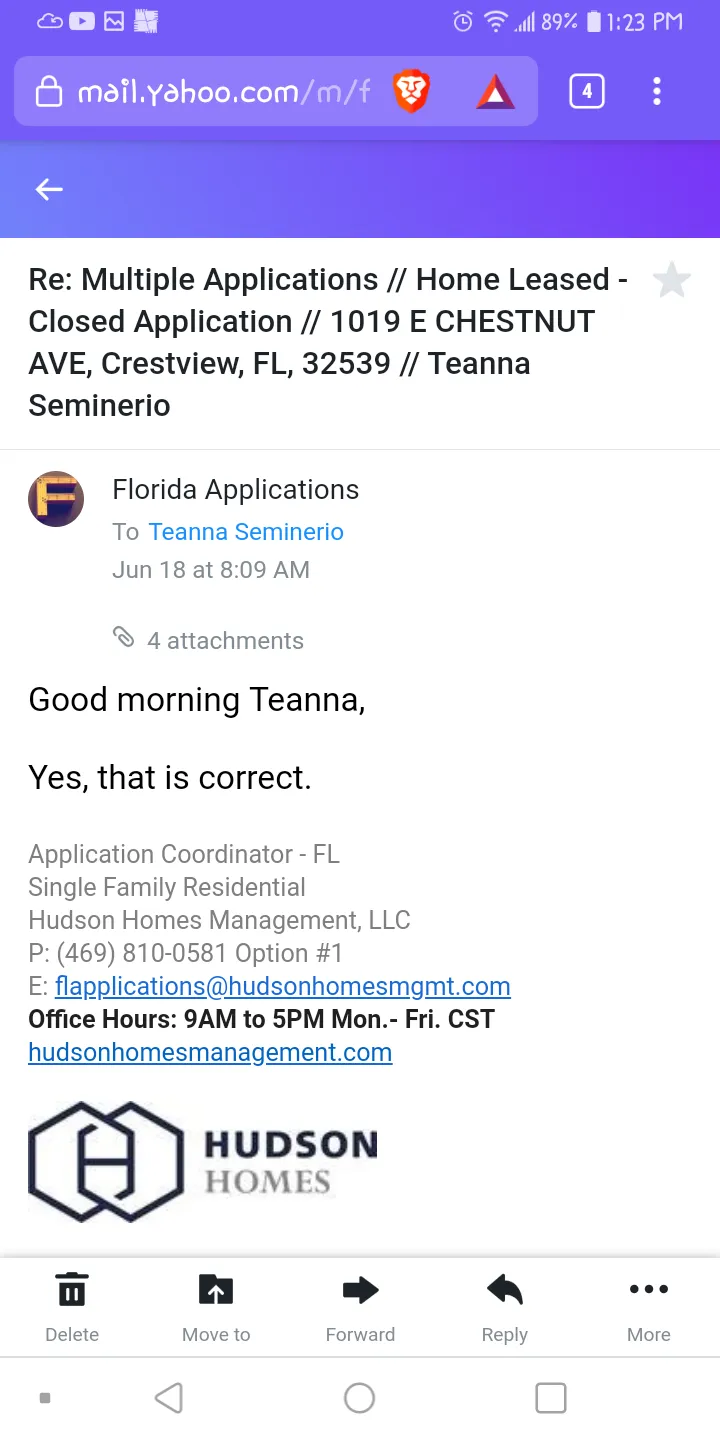Screen dimensions: 720x1440
Task: Delete this email with trash icon
Action: click(x=72, y=1306)
